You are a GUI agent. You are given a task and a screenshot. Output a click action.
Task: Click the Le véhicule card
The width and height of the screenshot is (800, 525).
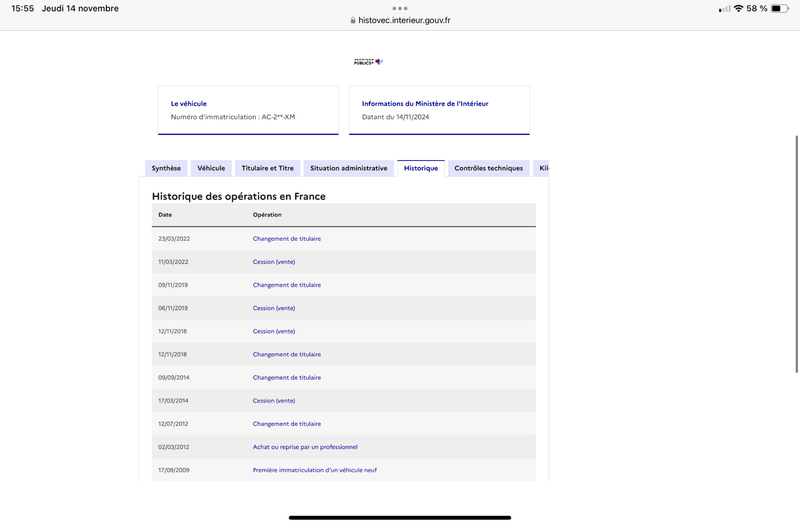pyautogui.click(x=248, y=110)
